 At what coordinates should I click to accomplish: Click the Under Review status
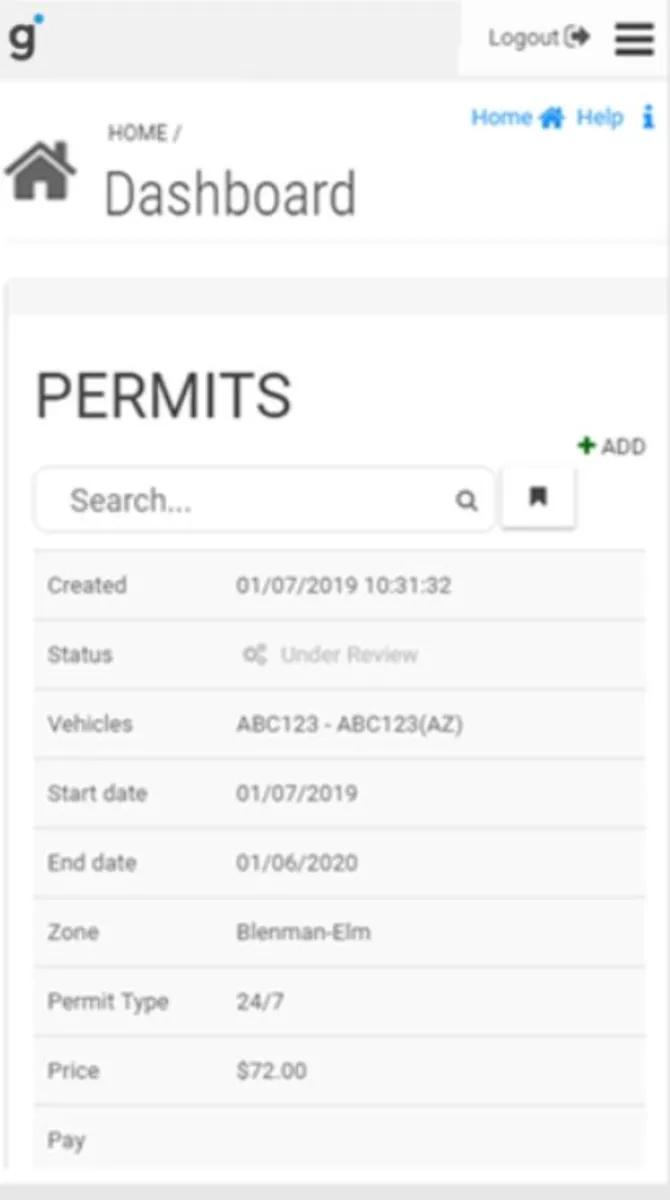click(x=349, y=655)
